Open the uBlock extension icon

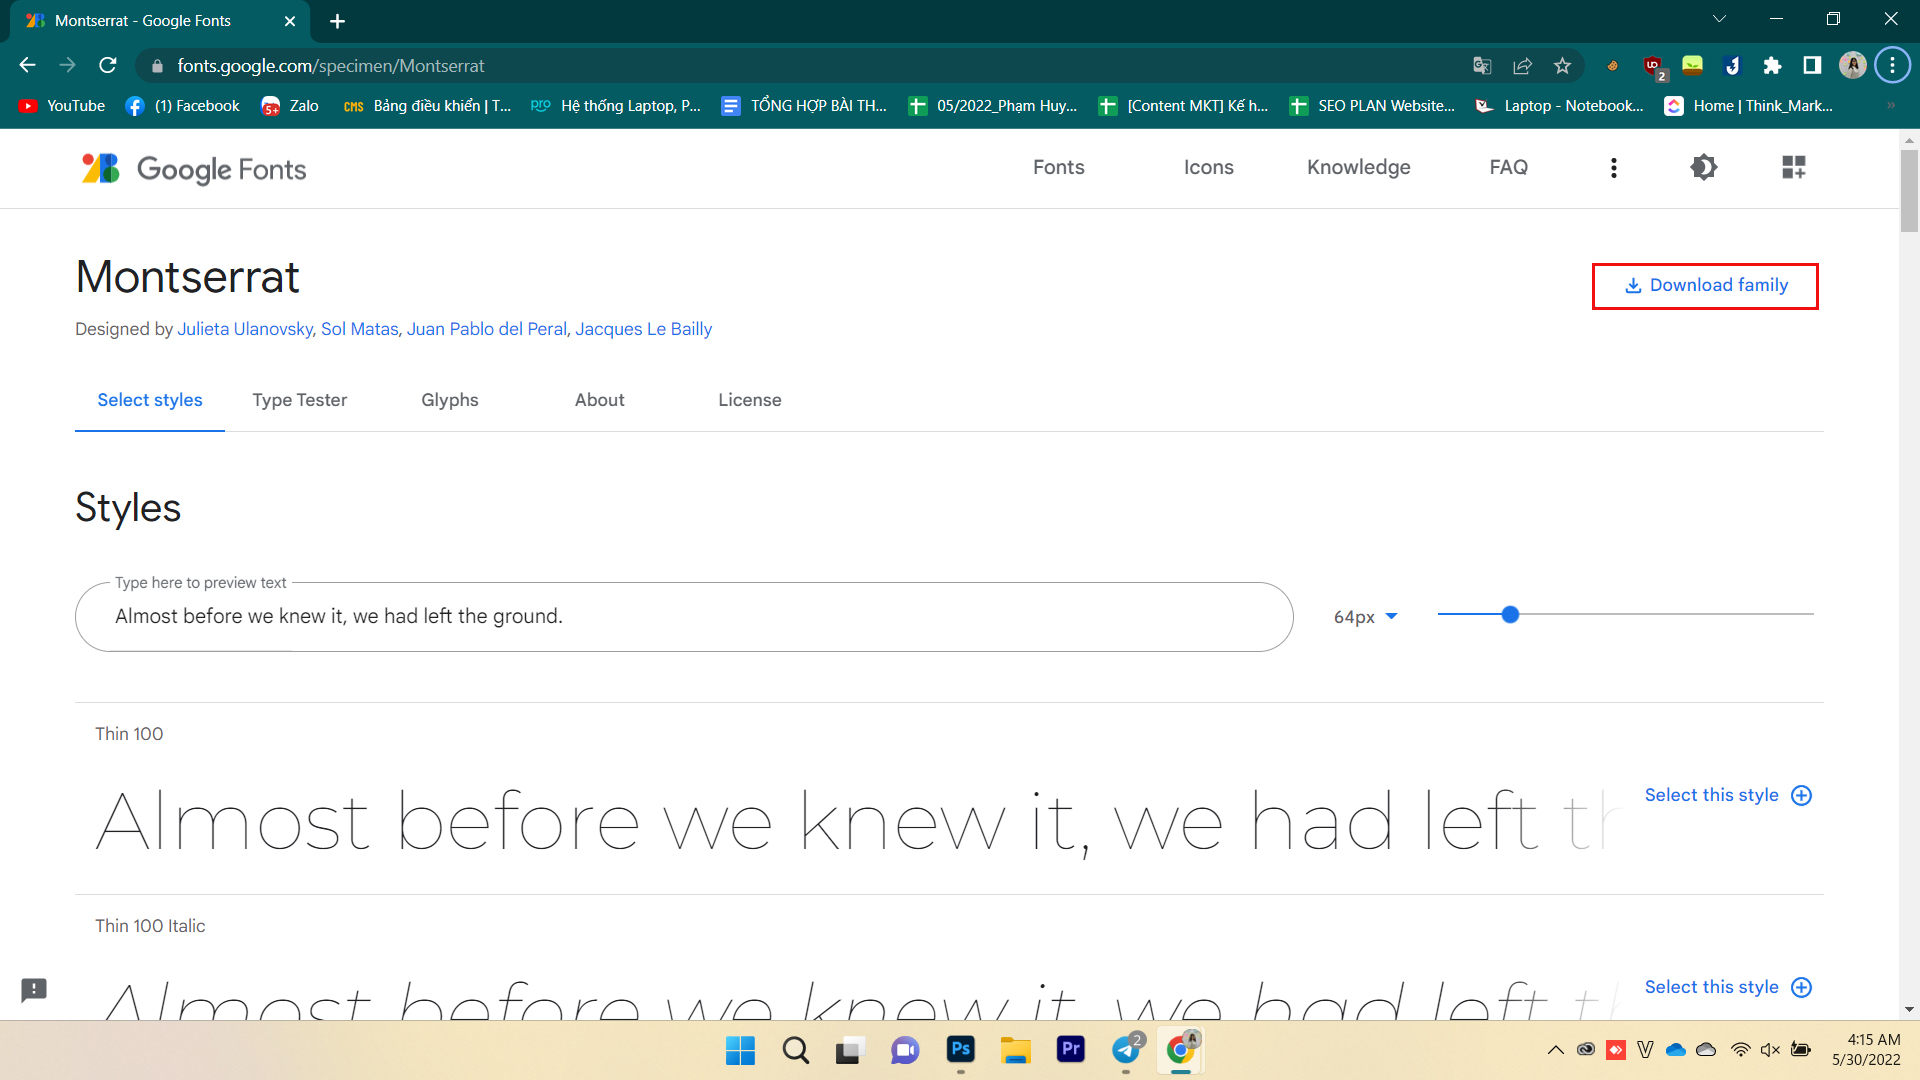[1653, 66]
